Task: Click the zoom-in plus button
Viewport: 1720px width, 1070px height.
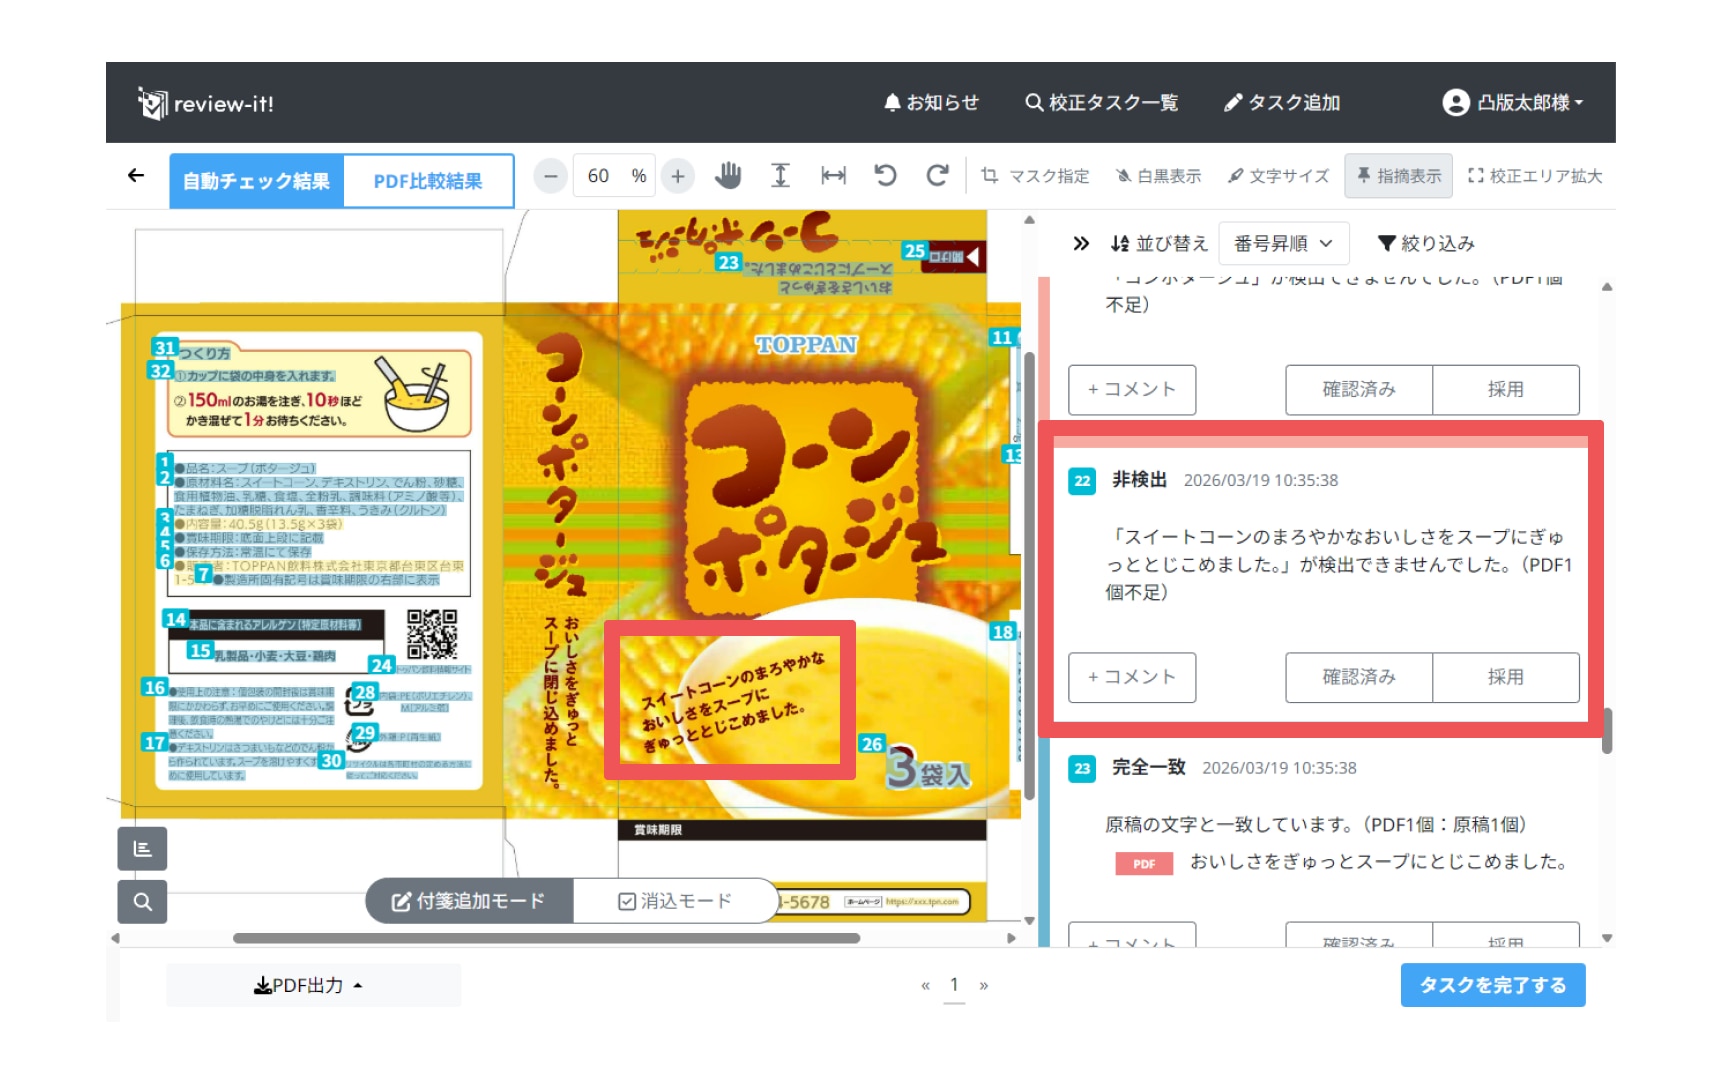Action: click(678, 176)
